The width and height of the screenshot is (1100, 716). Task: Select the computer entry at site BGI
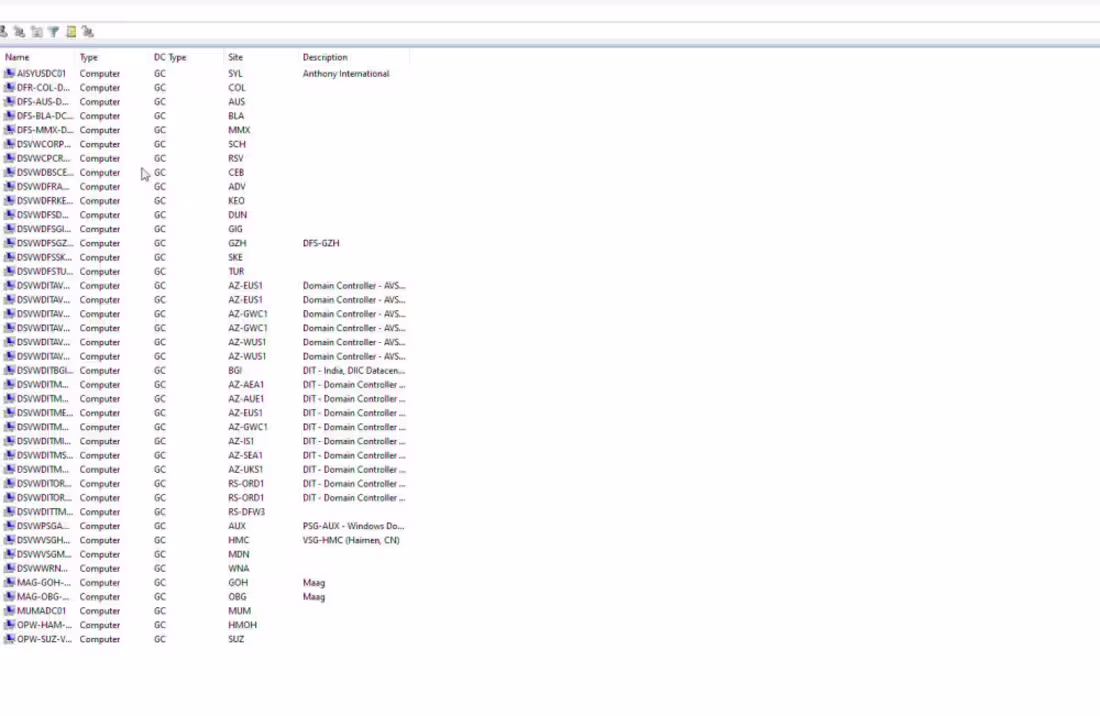(x=40, y=370)
